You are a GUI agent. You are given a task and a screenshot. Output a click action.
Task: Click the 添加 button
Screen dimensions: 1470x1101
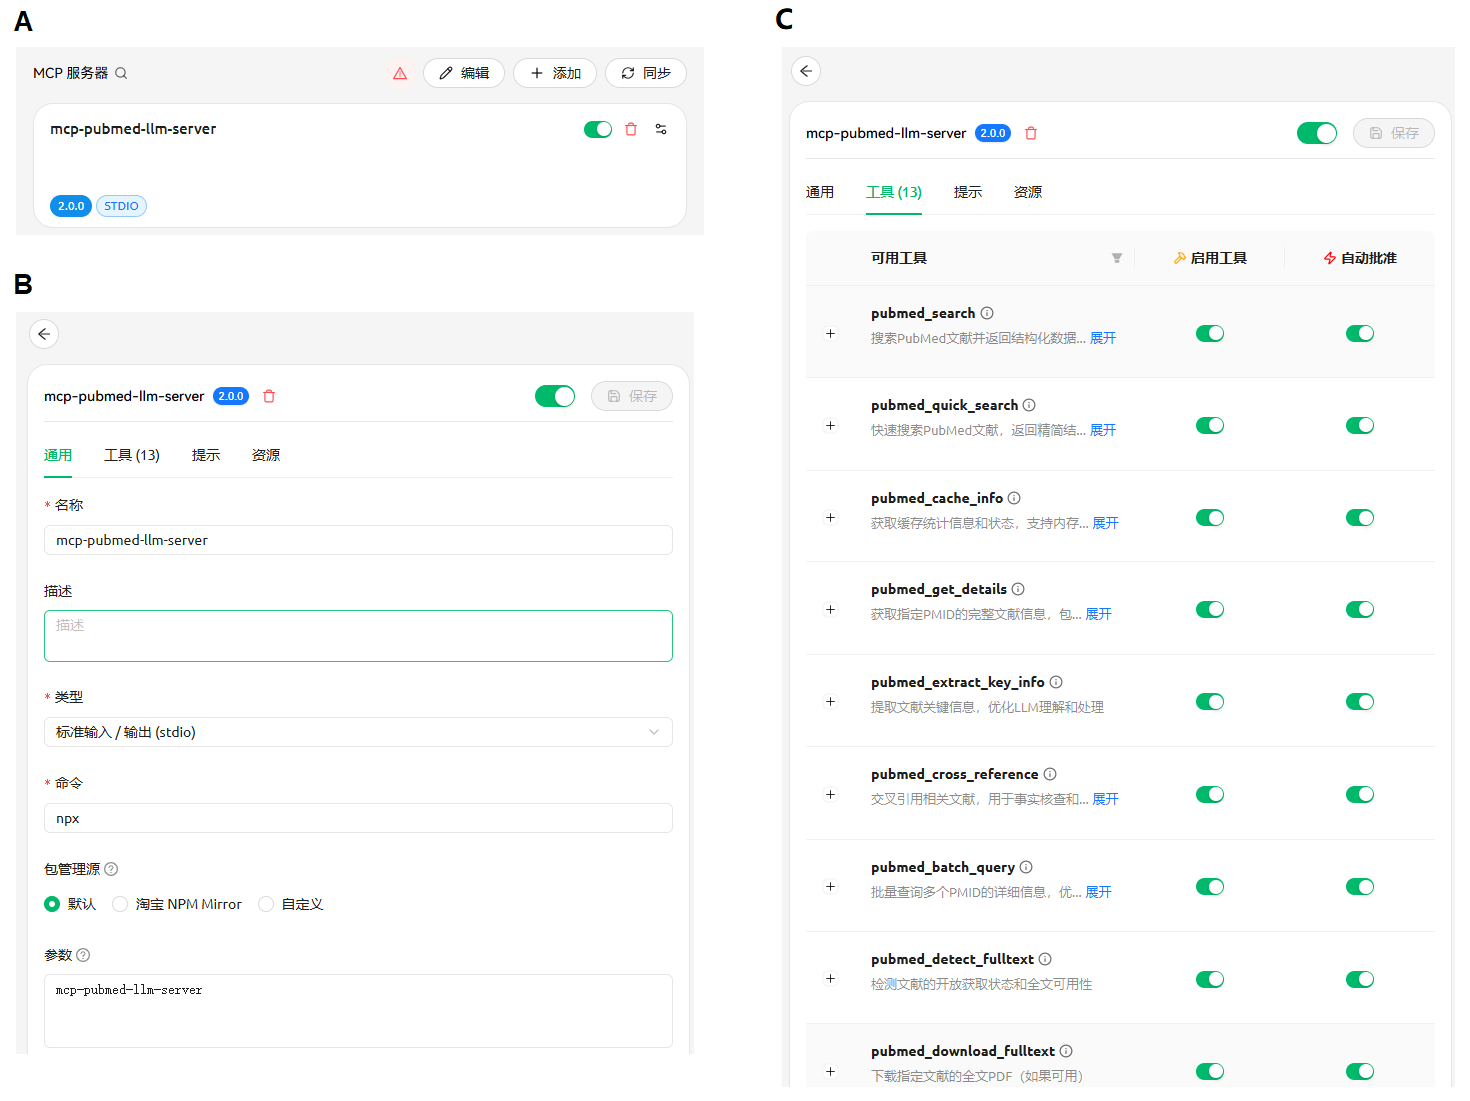click(x=555, y=73)
